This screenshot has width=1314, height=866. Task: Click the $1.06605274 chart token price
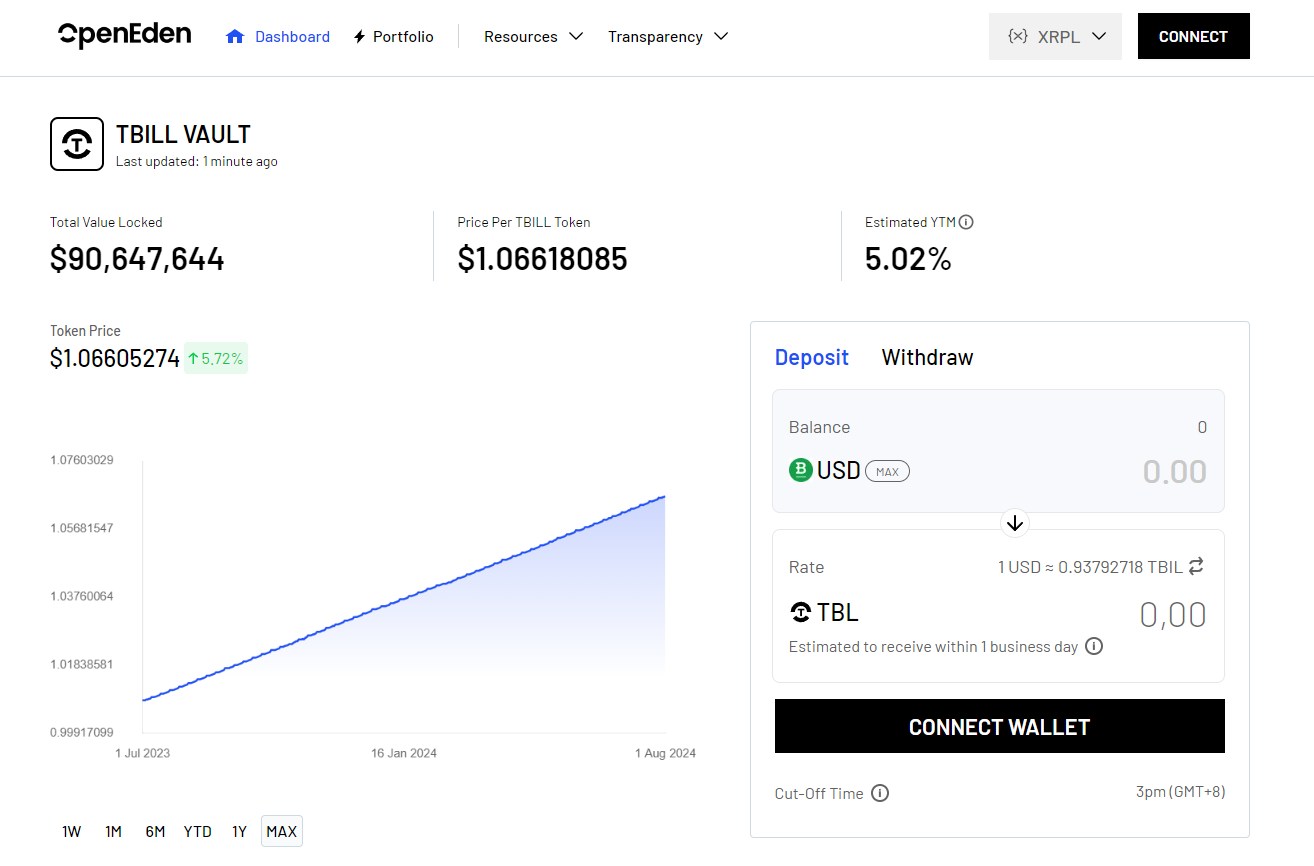click(115, 358)
